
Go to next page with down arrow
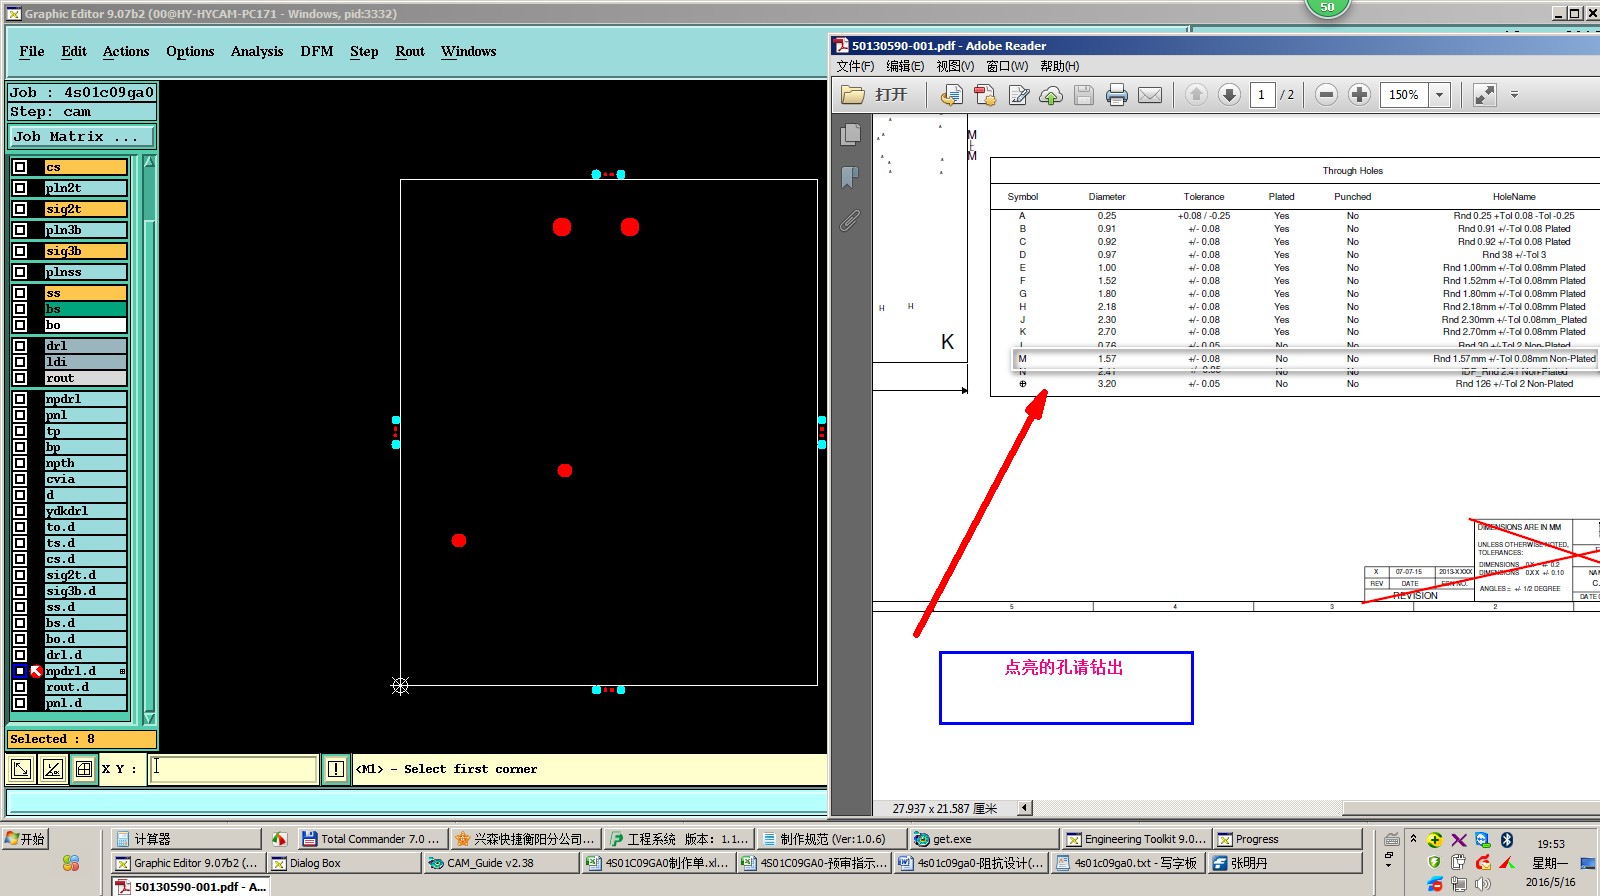[1229, 94]
